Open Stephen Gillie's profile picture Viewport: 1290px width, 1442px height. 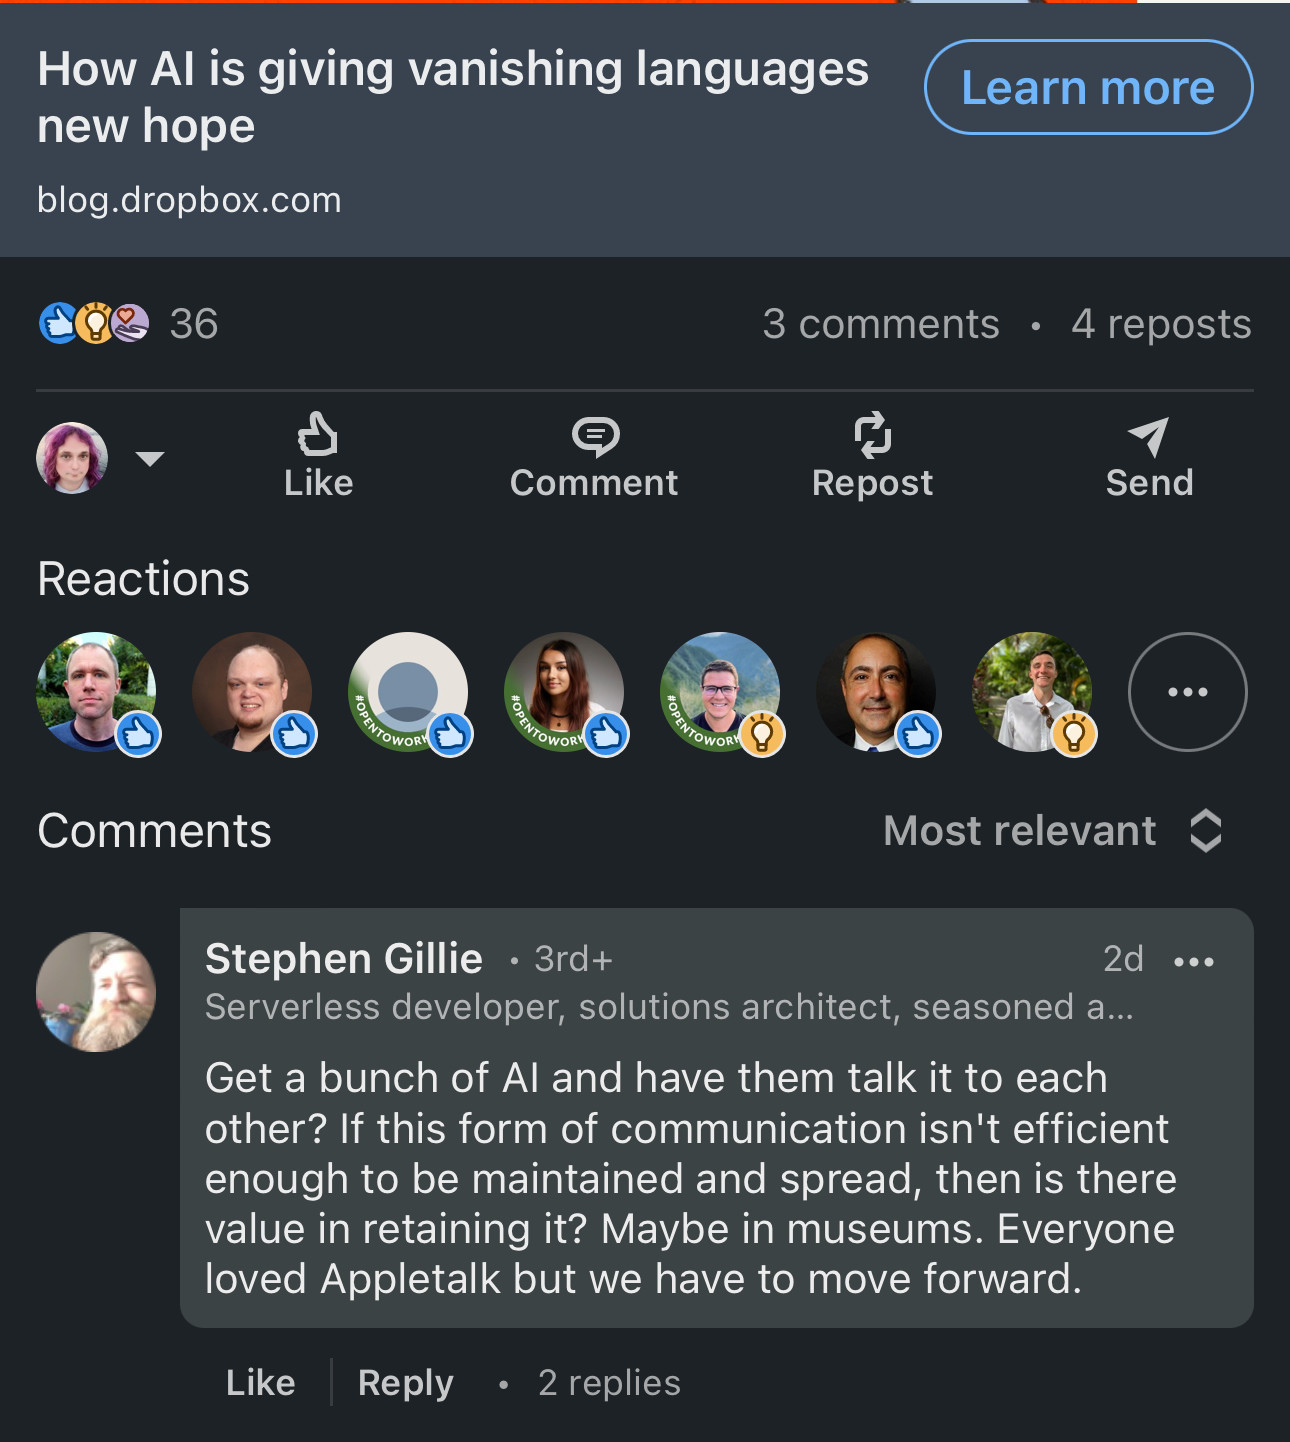[96, 992]
